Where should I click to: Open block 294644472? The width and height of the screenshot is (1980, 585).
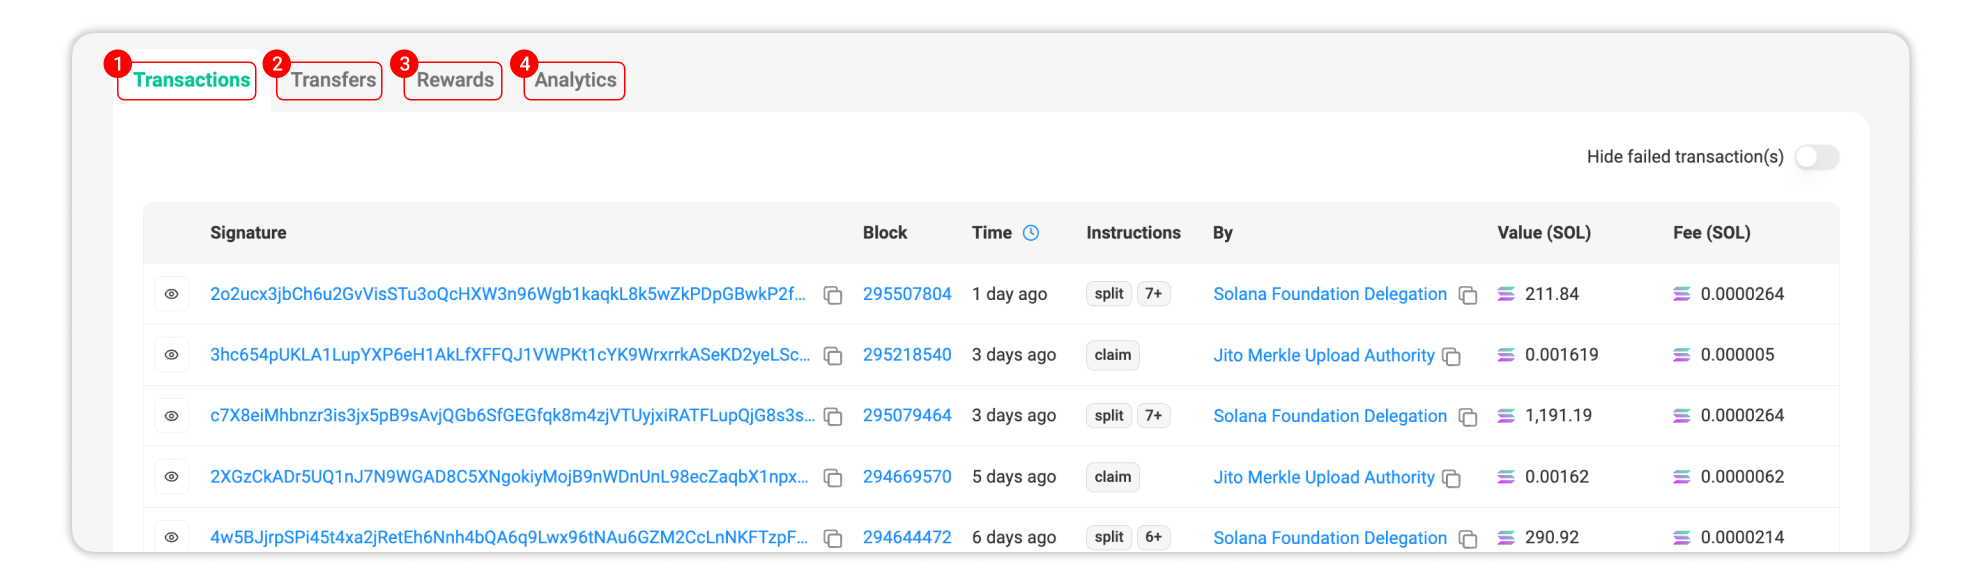[907, 537]
